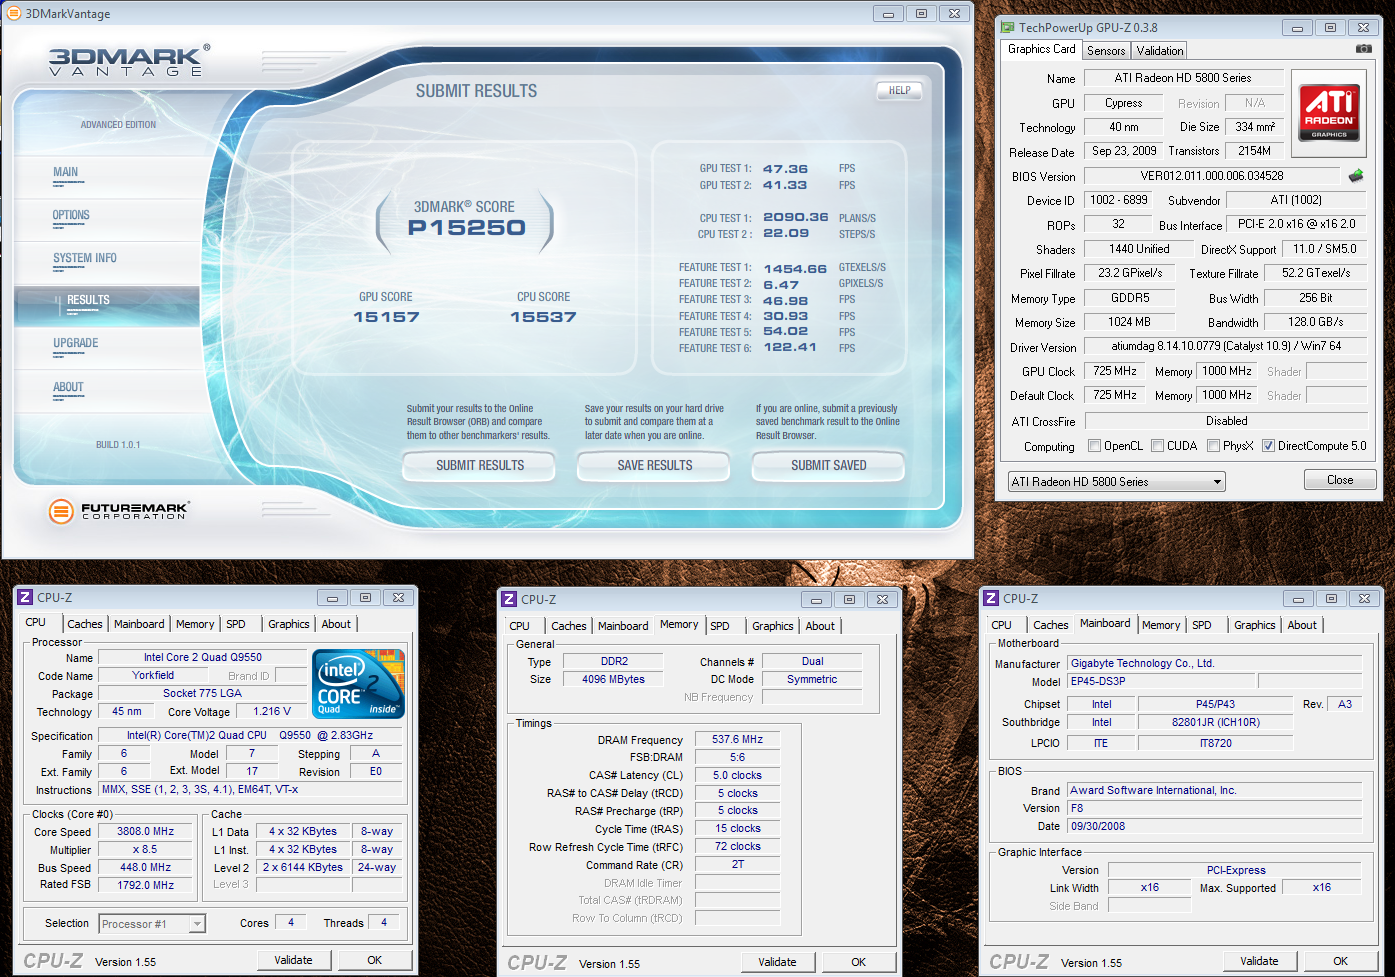Enable the OpenCL checkbox in GPU-Z
Screen dimensions: 1395x977
pyautogui.click(x=1095, y=446)
